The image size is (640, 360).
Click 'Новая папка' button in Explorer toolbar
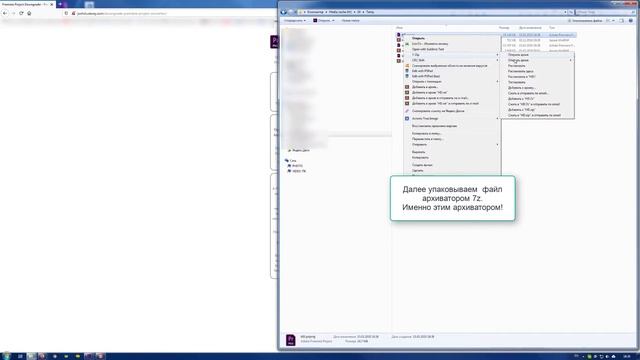click(350, 20)
